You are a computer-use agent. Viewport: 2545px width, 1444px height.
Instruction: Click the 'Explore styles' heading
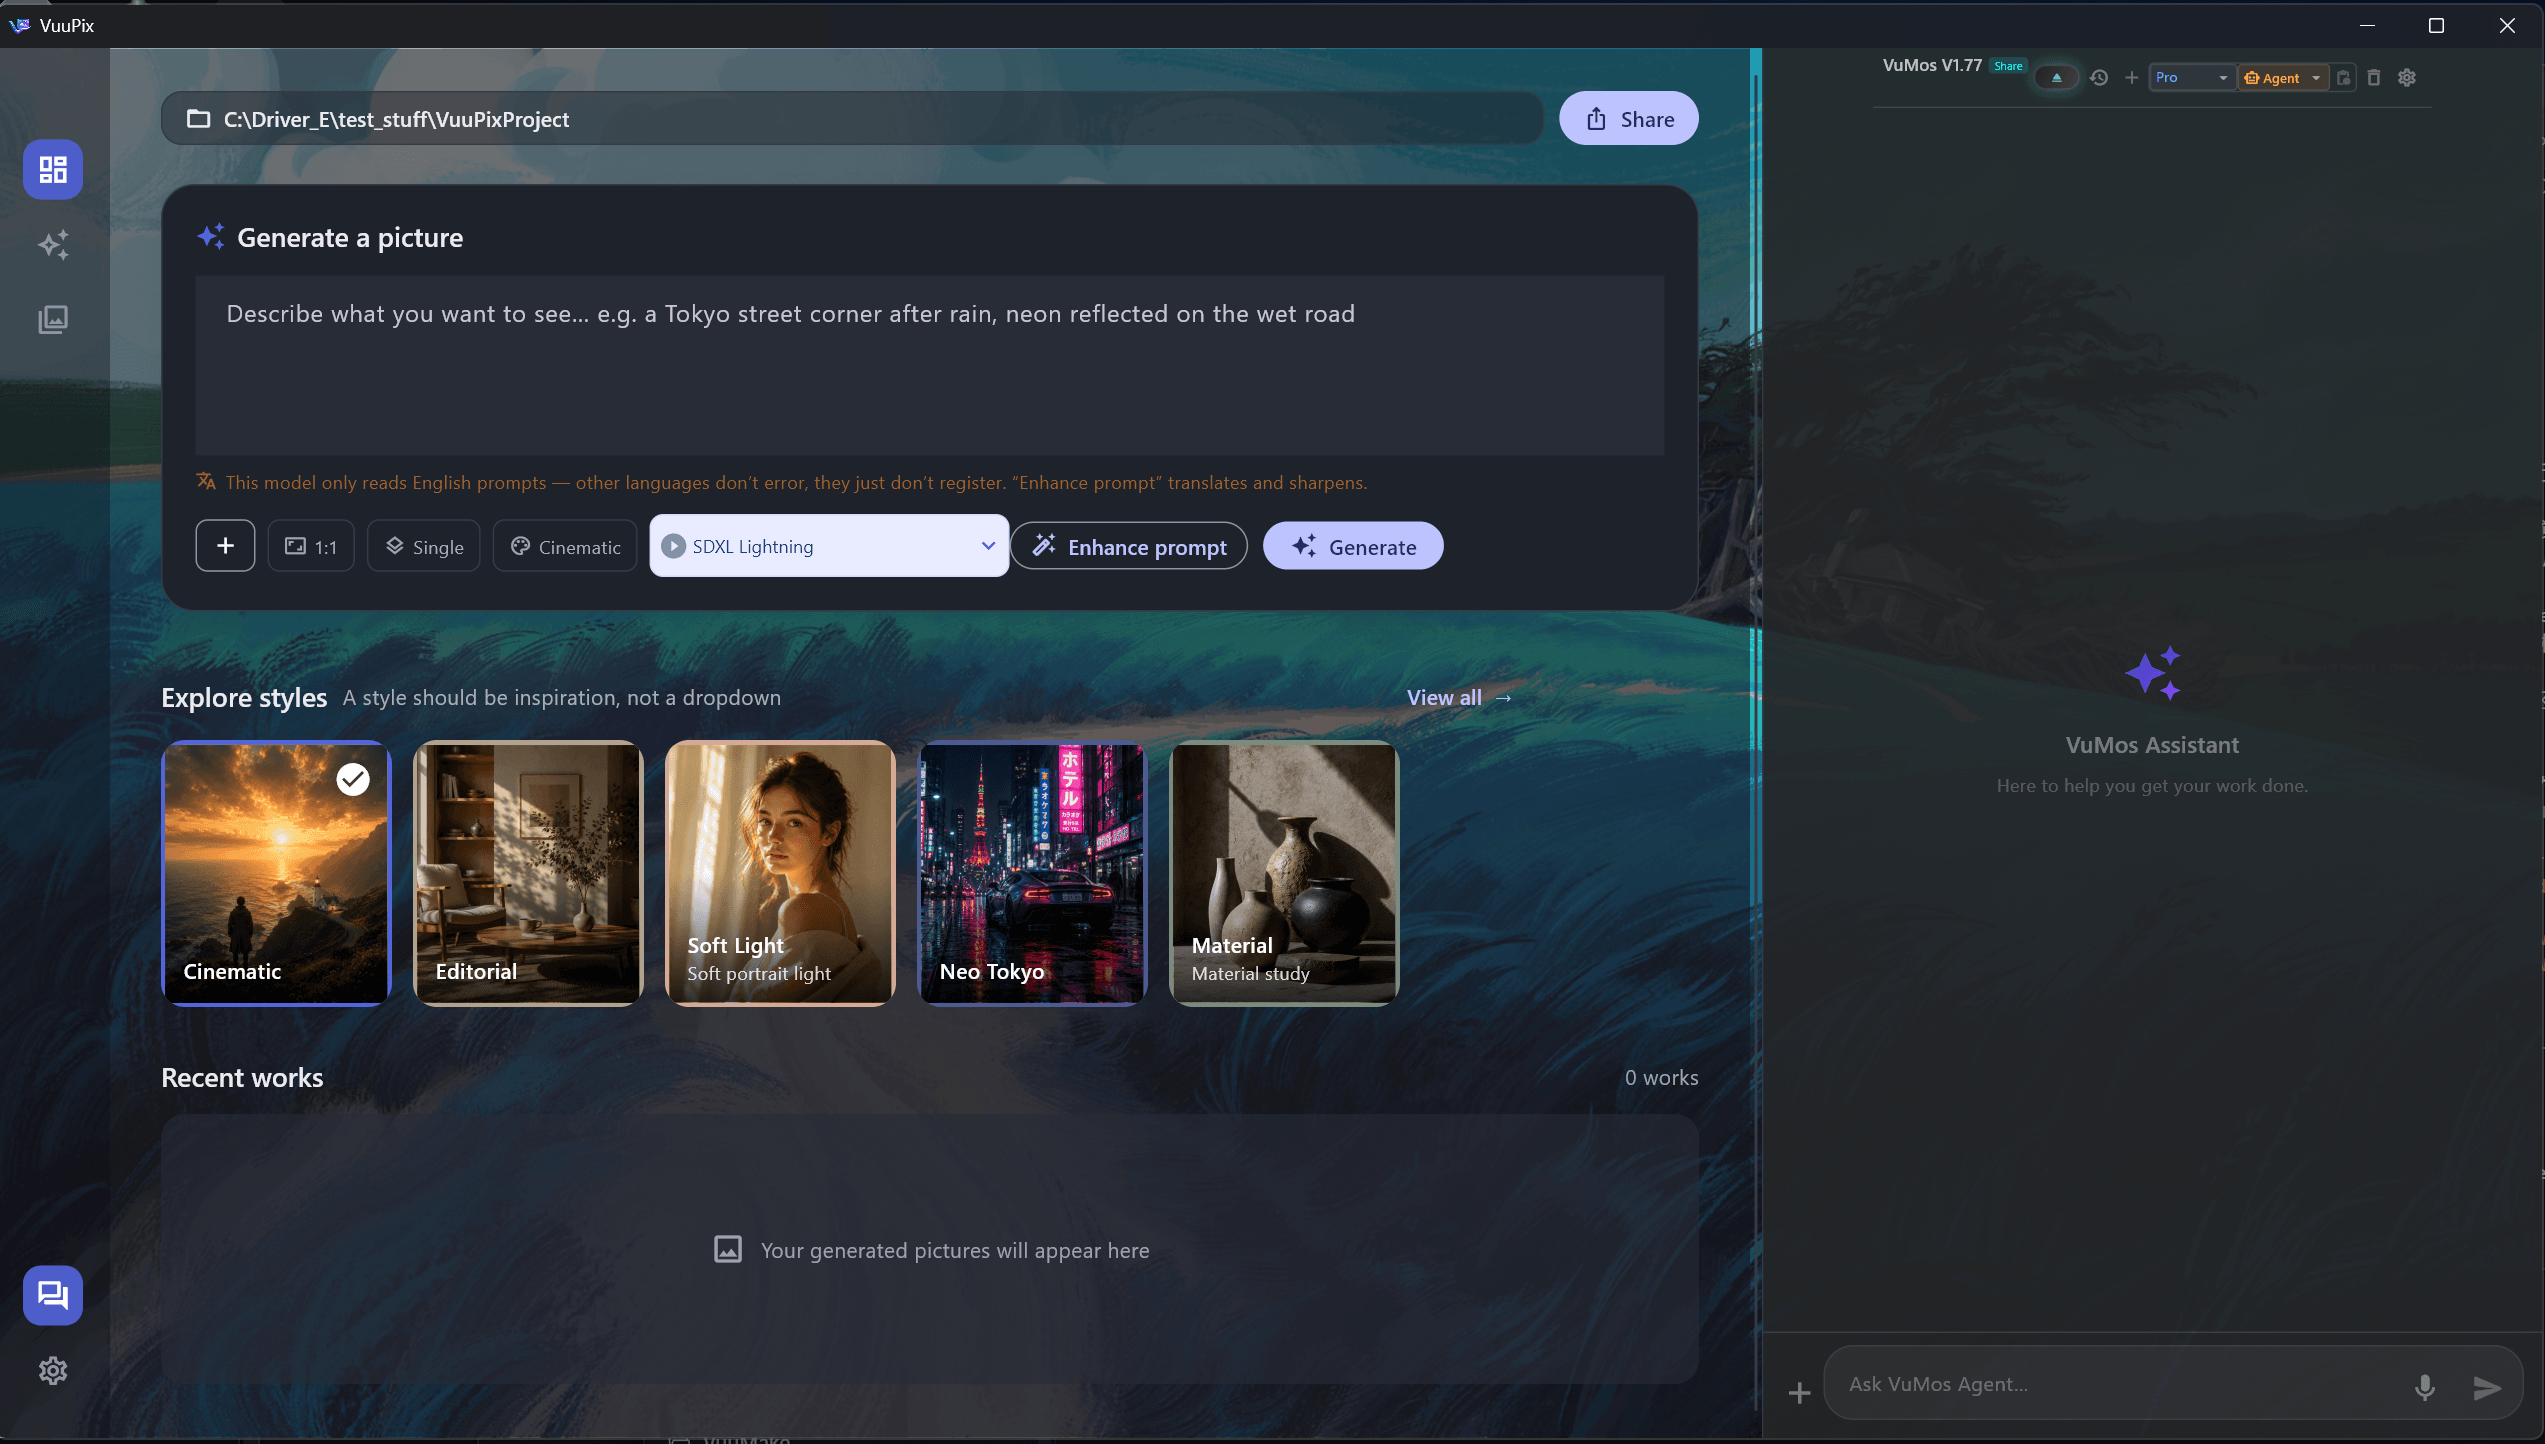[244, 698]
